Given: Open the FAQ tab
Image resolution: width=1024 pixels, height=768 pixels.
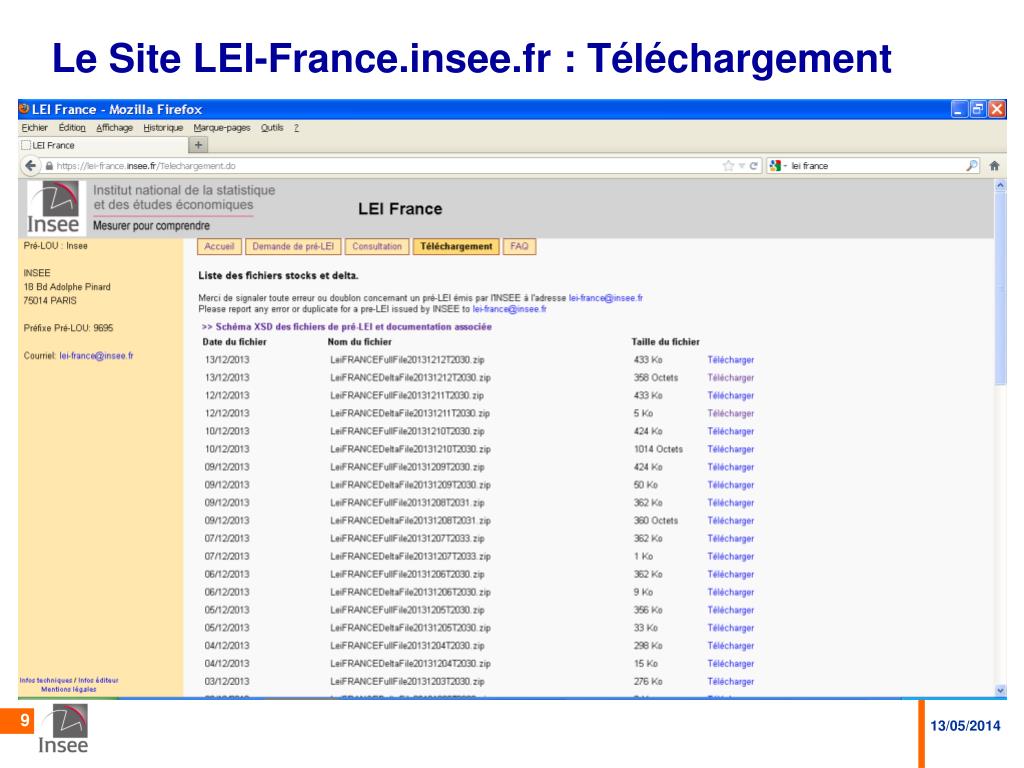Looking at the screenshot, I should pyautogui.click(x=519, y=246).
